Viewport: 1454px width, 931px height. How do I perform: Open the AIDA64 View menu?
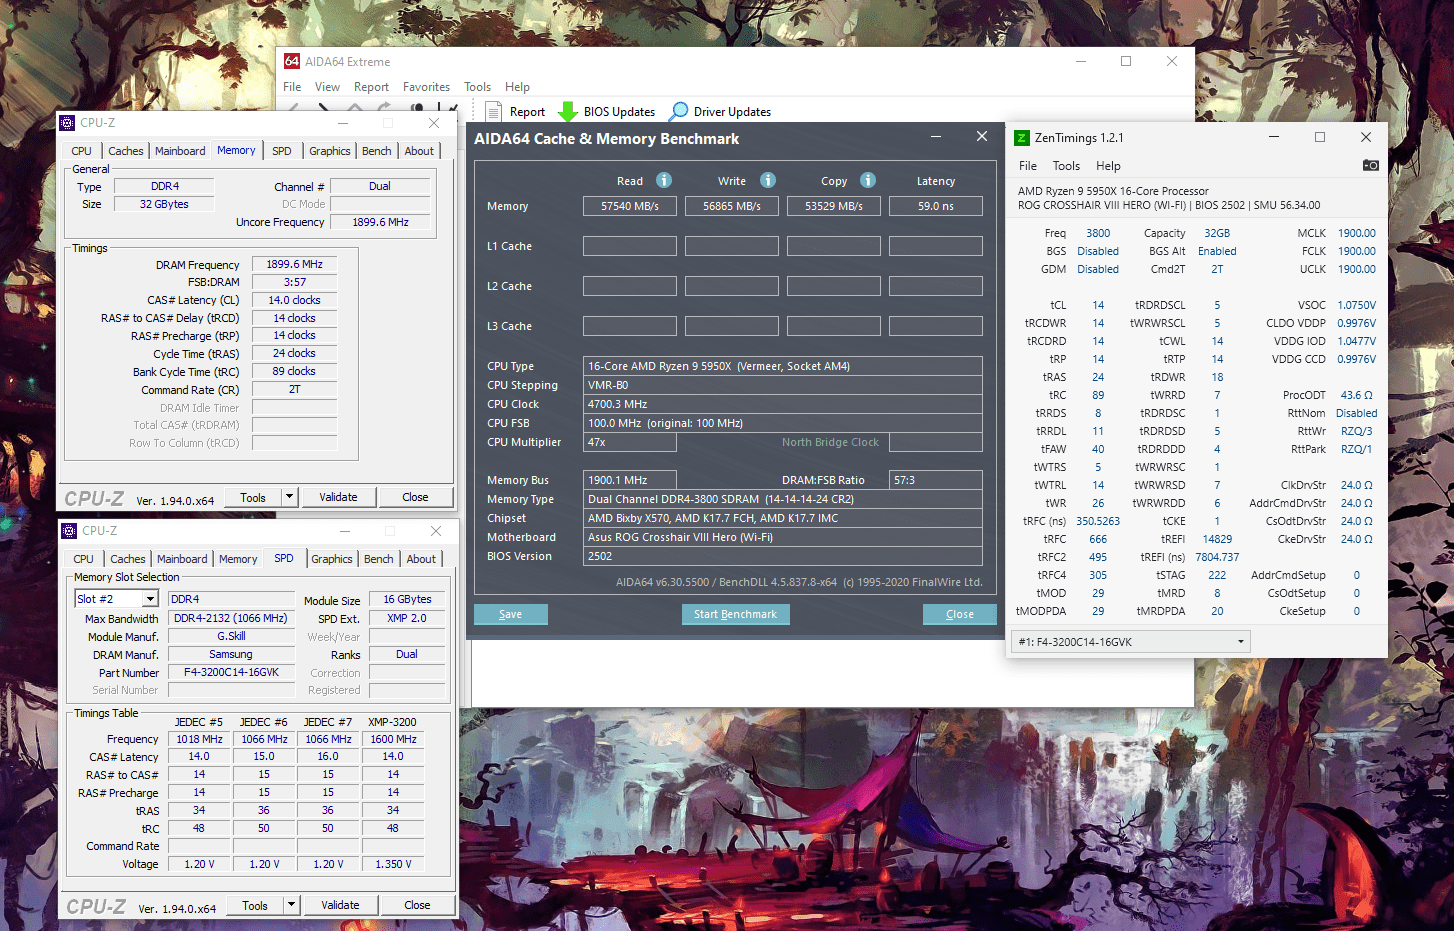327,87
